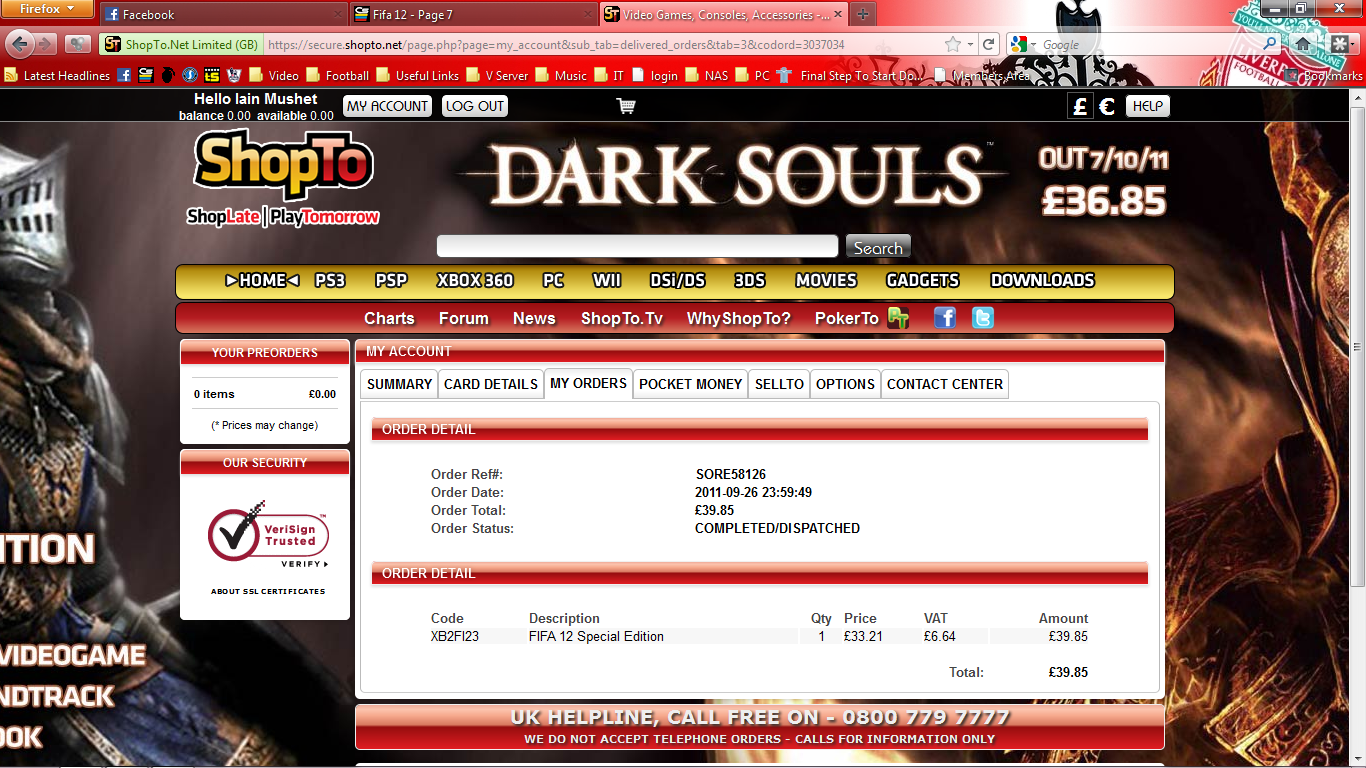Open the Google search engine dropdown

click(x=1023, y=44)
